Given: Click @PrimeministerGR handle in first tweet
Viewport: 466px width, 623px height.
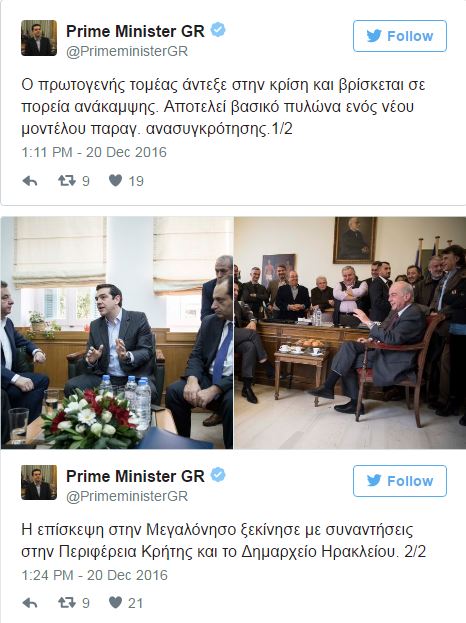Looking at the screenshot, I should tap(127, 52).
